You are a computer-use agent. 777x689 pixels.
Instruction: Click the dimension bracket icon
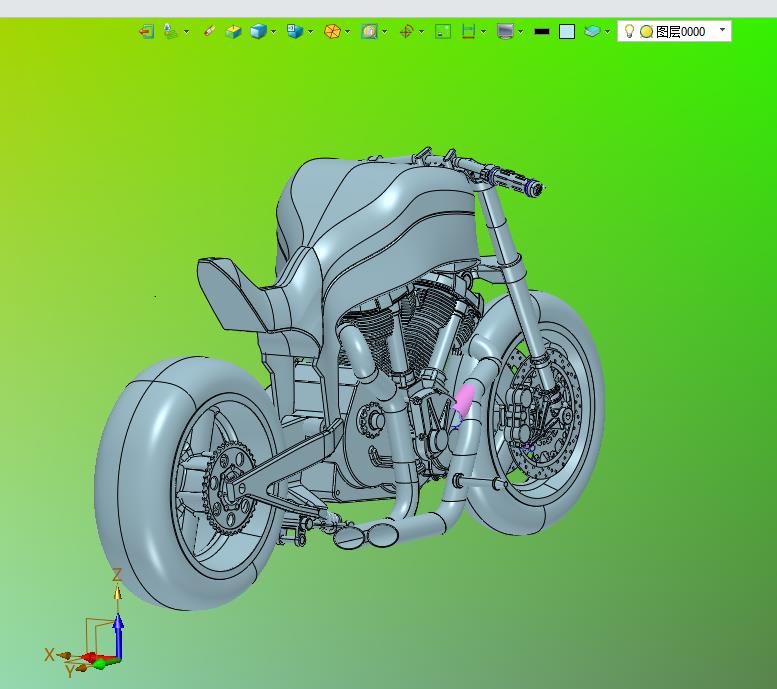pos(468,32)
